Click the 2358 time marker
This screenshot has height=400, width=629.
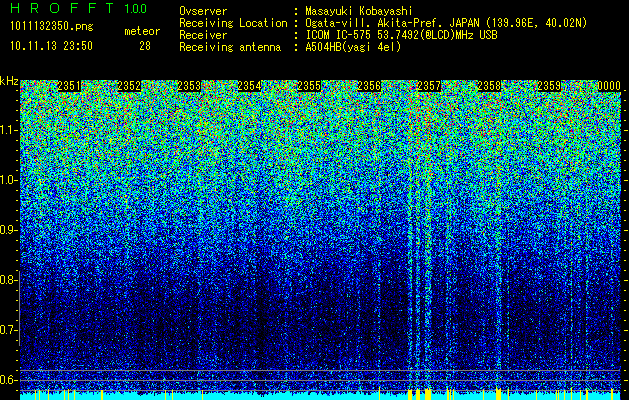pyautogui.click(x=489, y=86)
